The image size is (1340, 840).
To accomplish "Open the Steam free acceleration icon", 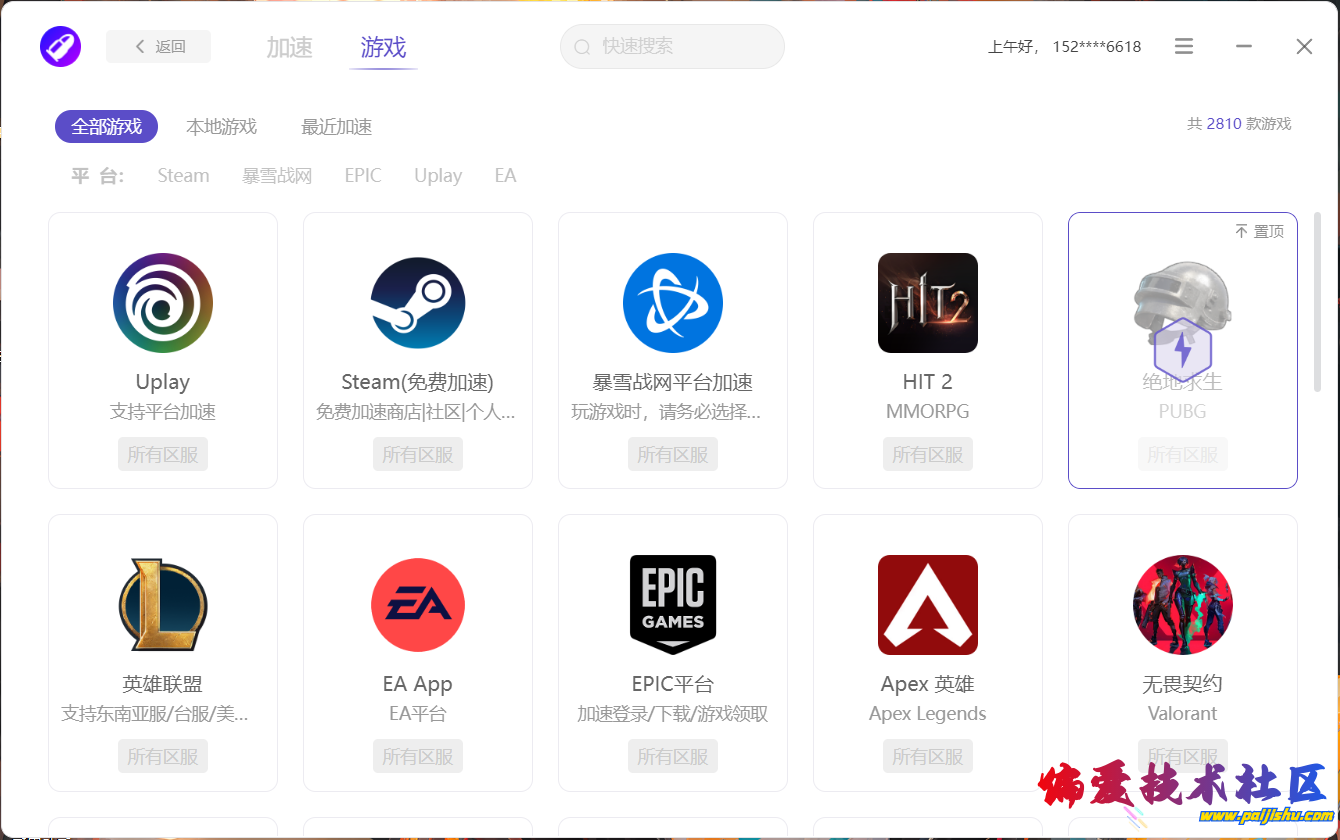I will 418,303.
